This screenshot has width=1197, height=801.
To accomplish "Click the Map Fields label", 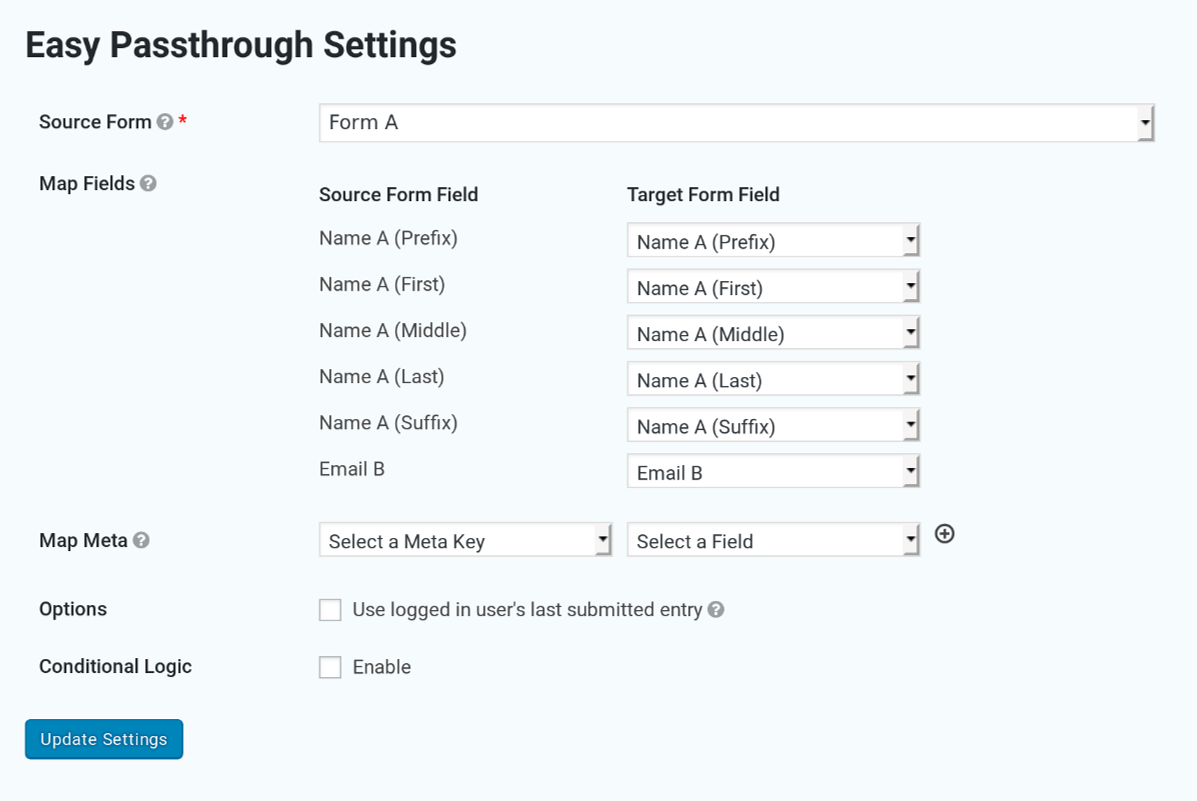I will [x=87, y=183].
